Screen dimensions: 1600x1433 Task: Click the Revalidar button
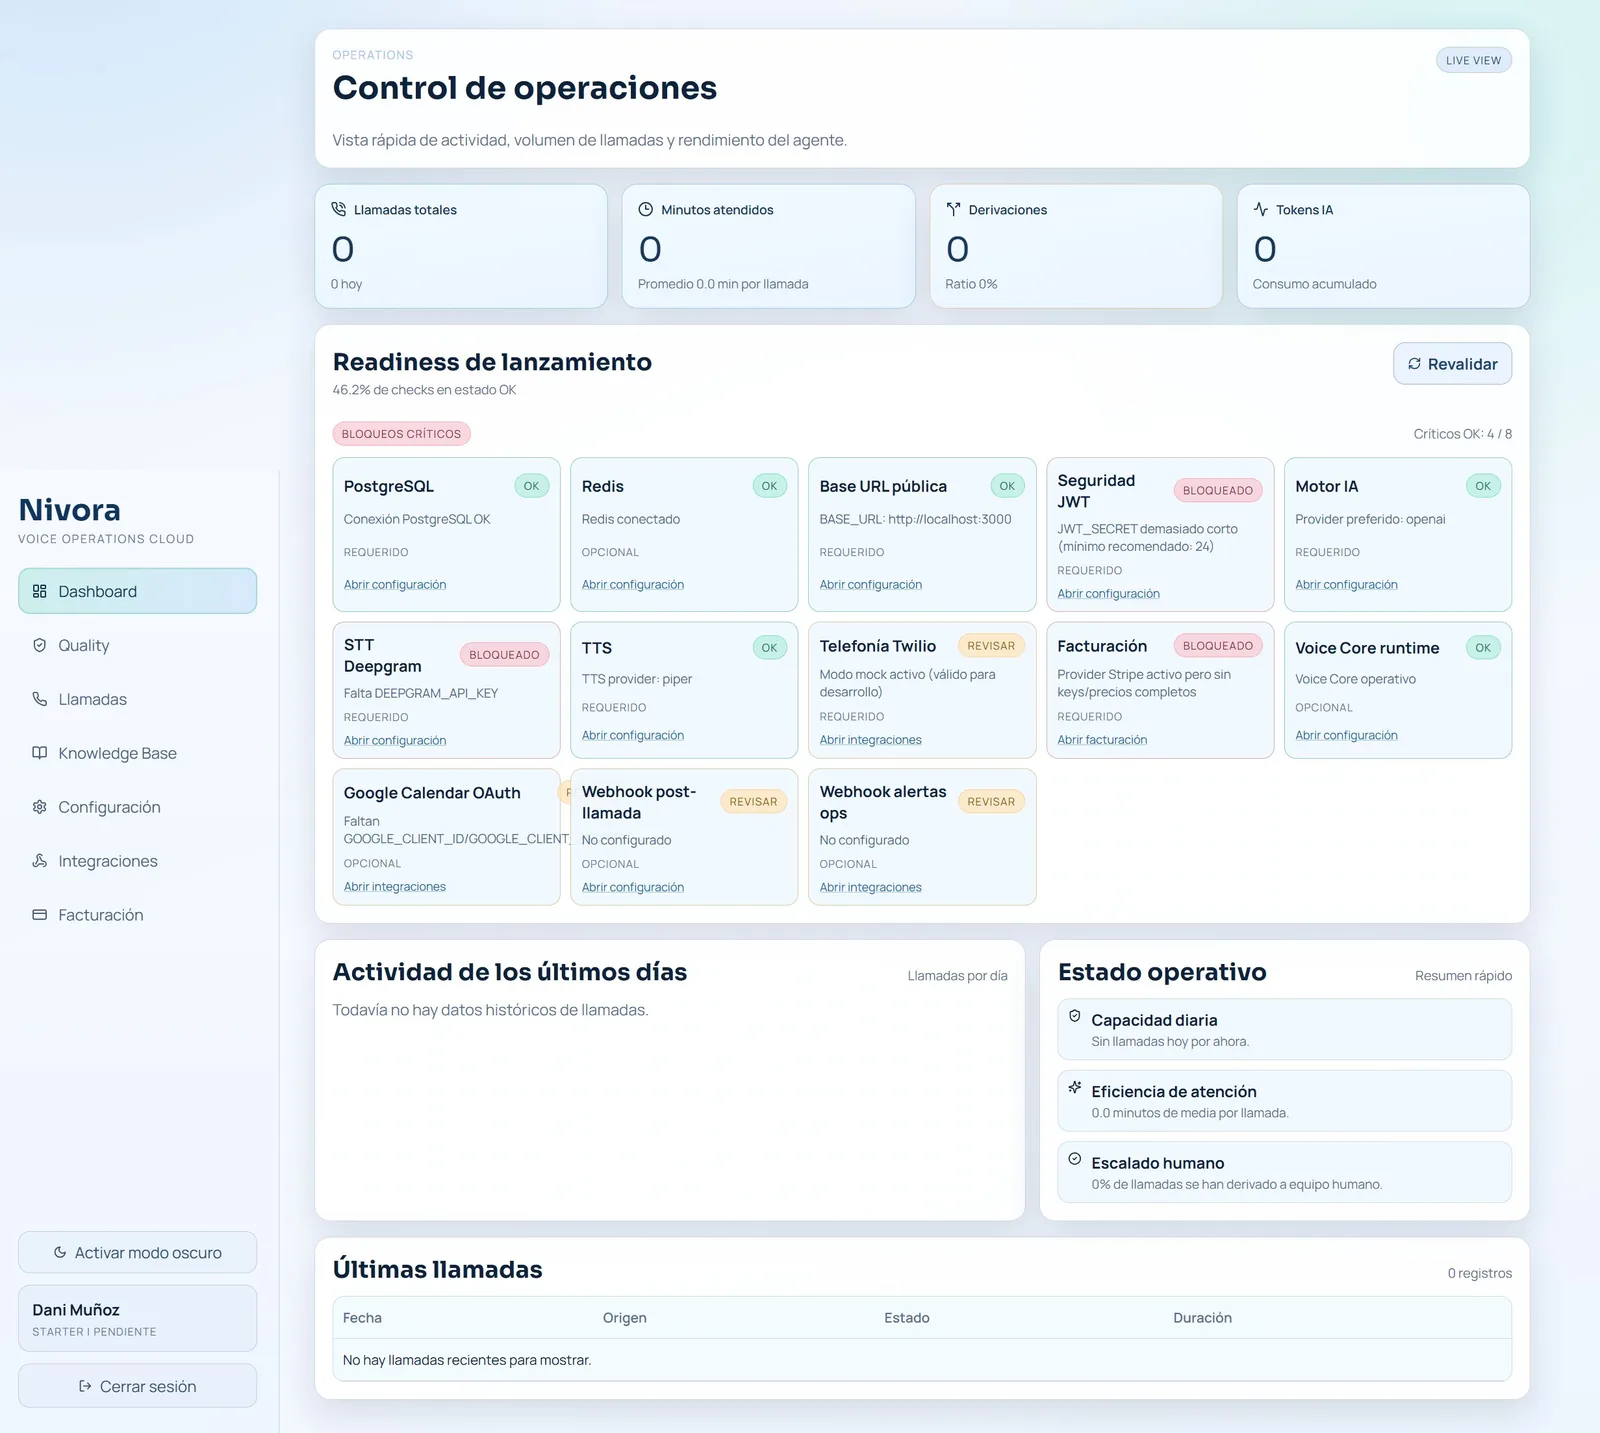[1452, 364]
